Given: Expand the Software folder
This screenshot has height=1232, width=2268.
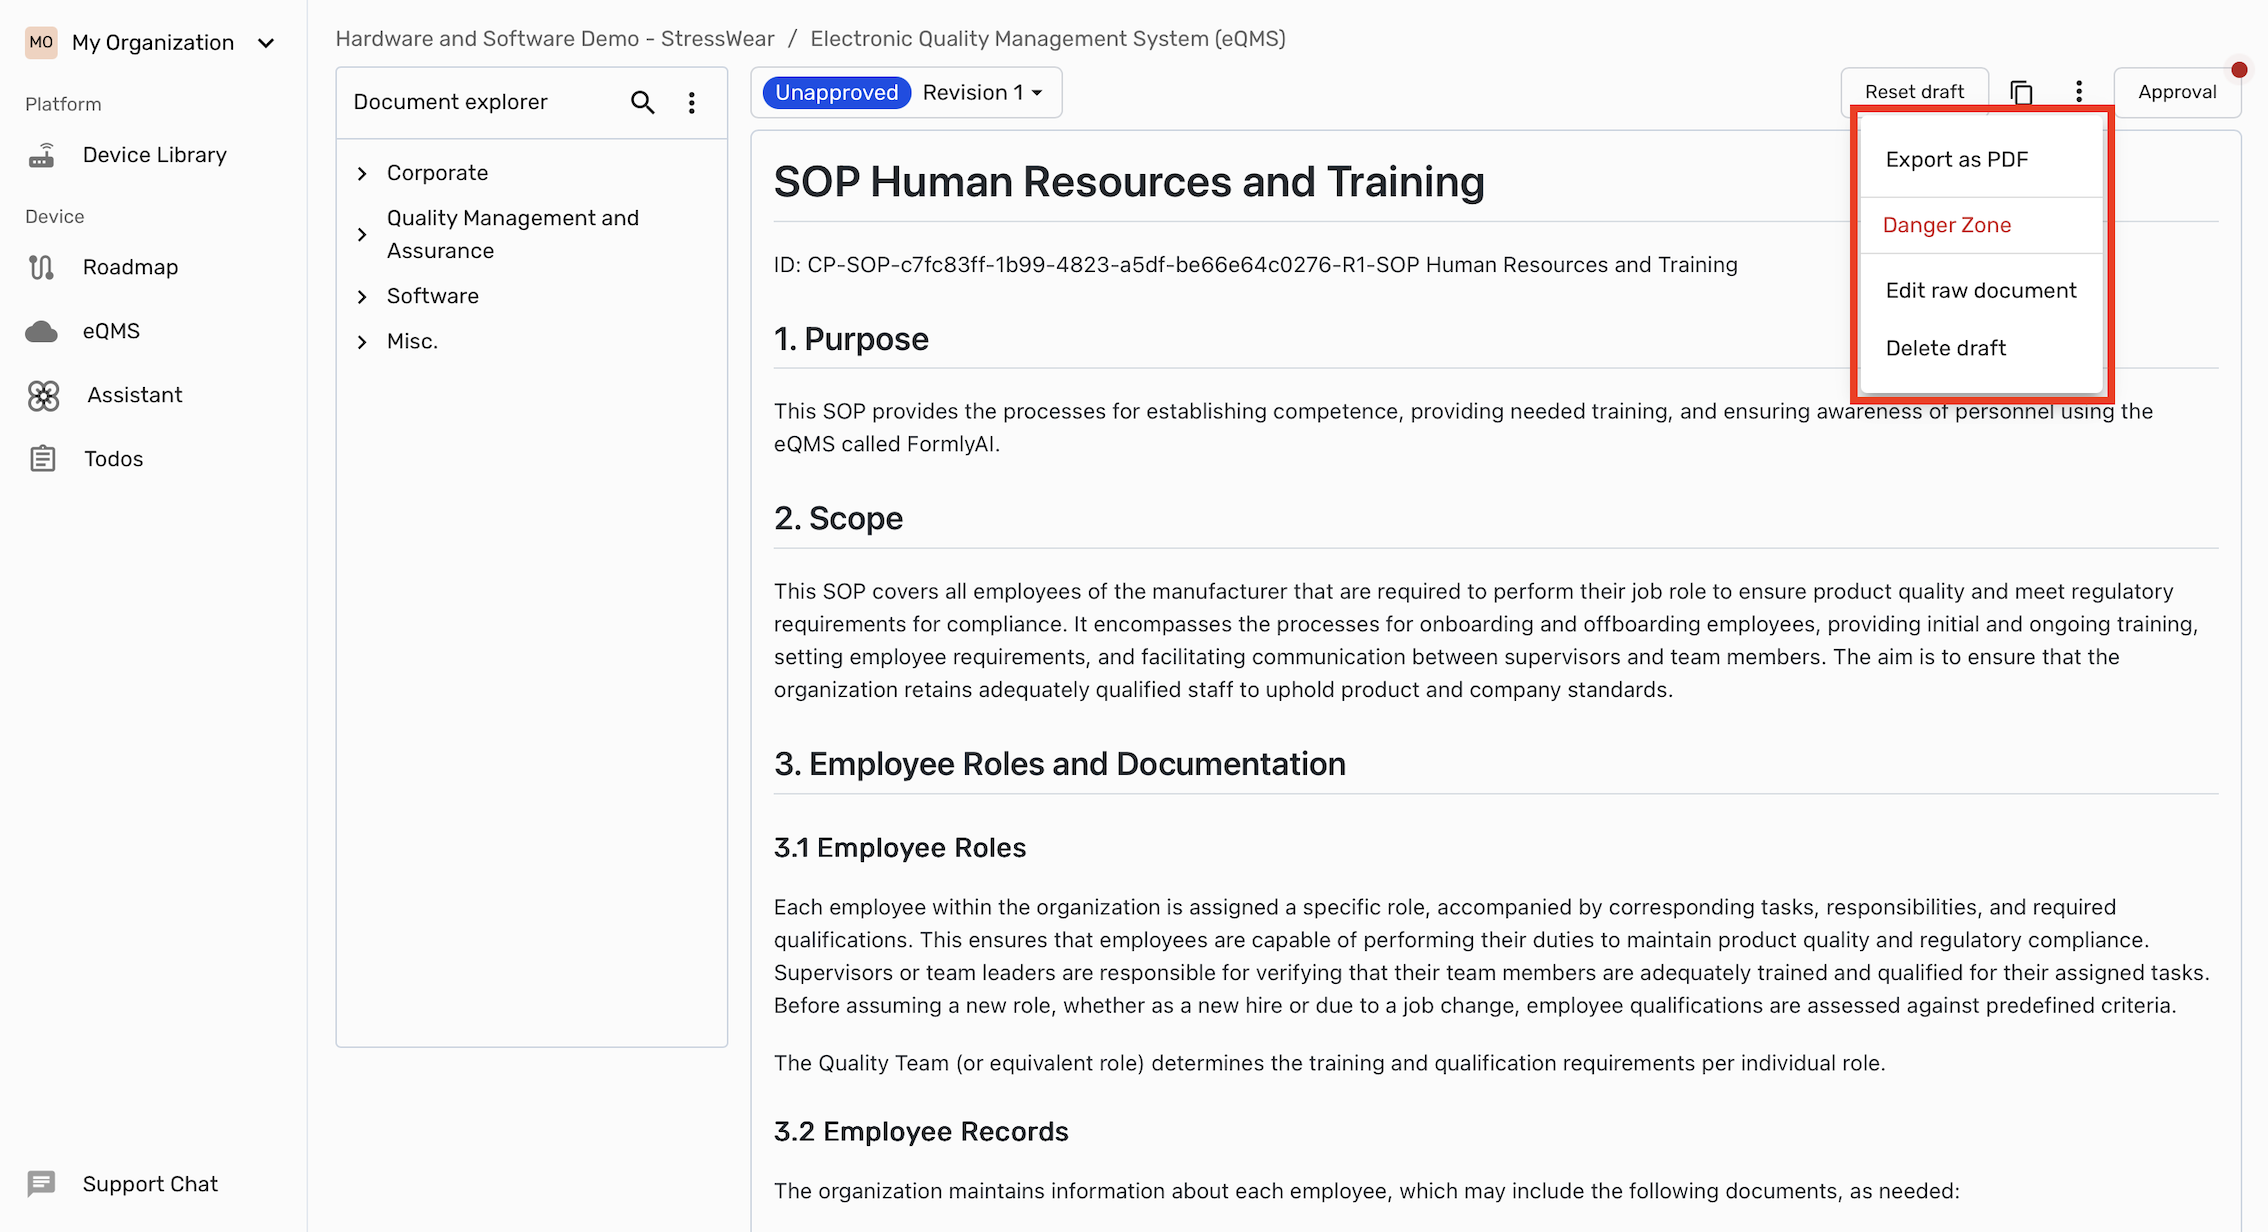Looking at the screenshot, I should 362,296.
